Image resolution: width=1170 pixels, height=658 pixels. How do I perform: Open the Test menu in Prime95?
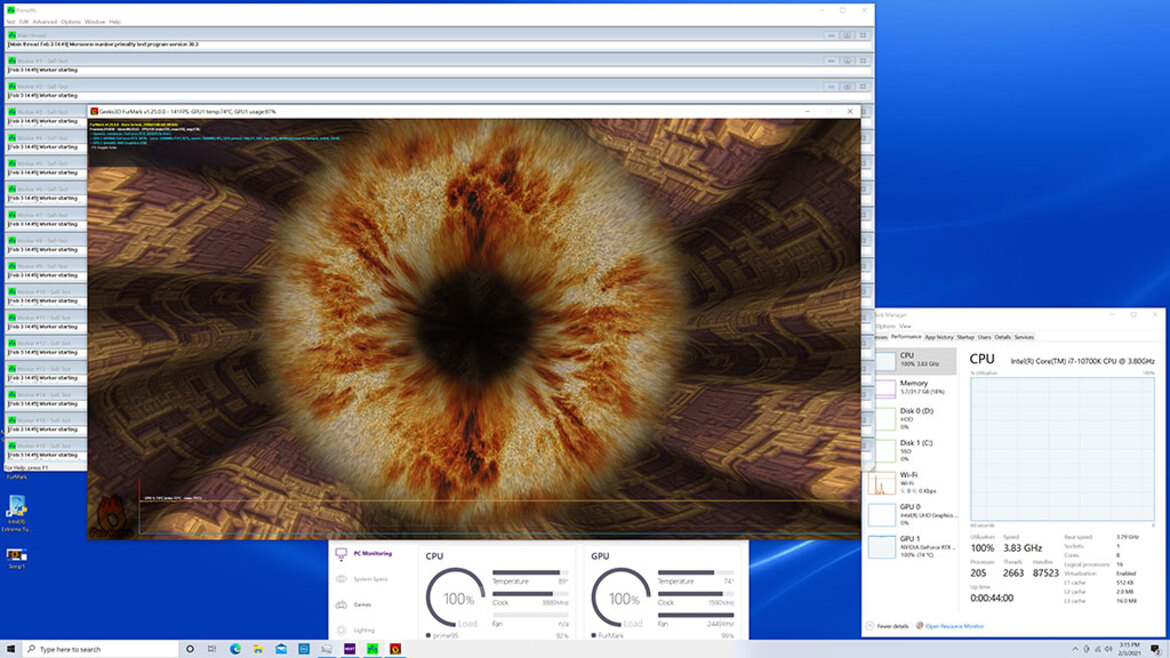pos(10,22)
